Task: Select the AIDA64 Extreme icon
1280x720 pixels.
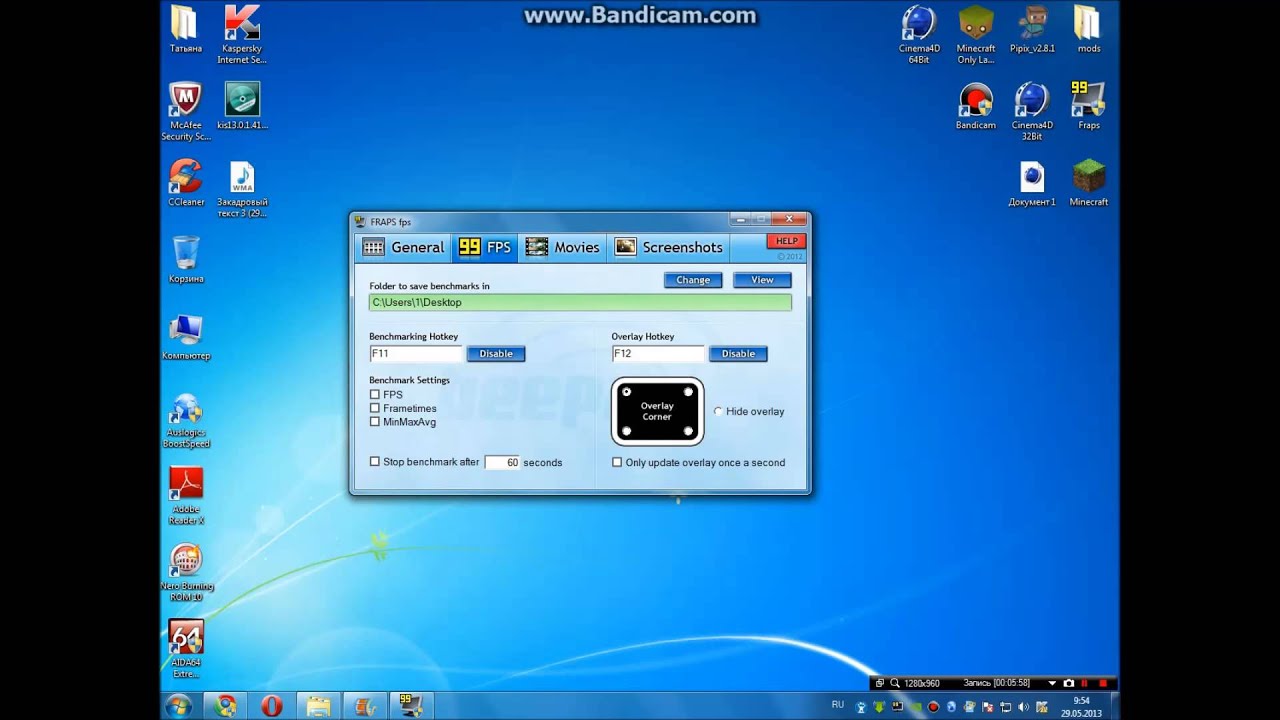Action: coord(186,649)
